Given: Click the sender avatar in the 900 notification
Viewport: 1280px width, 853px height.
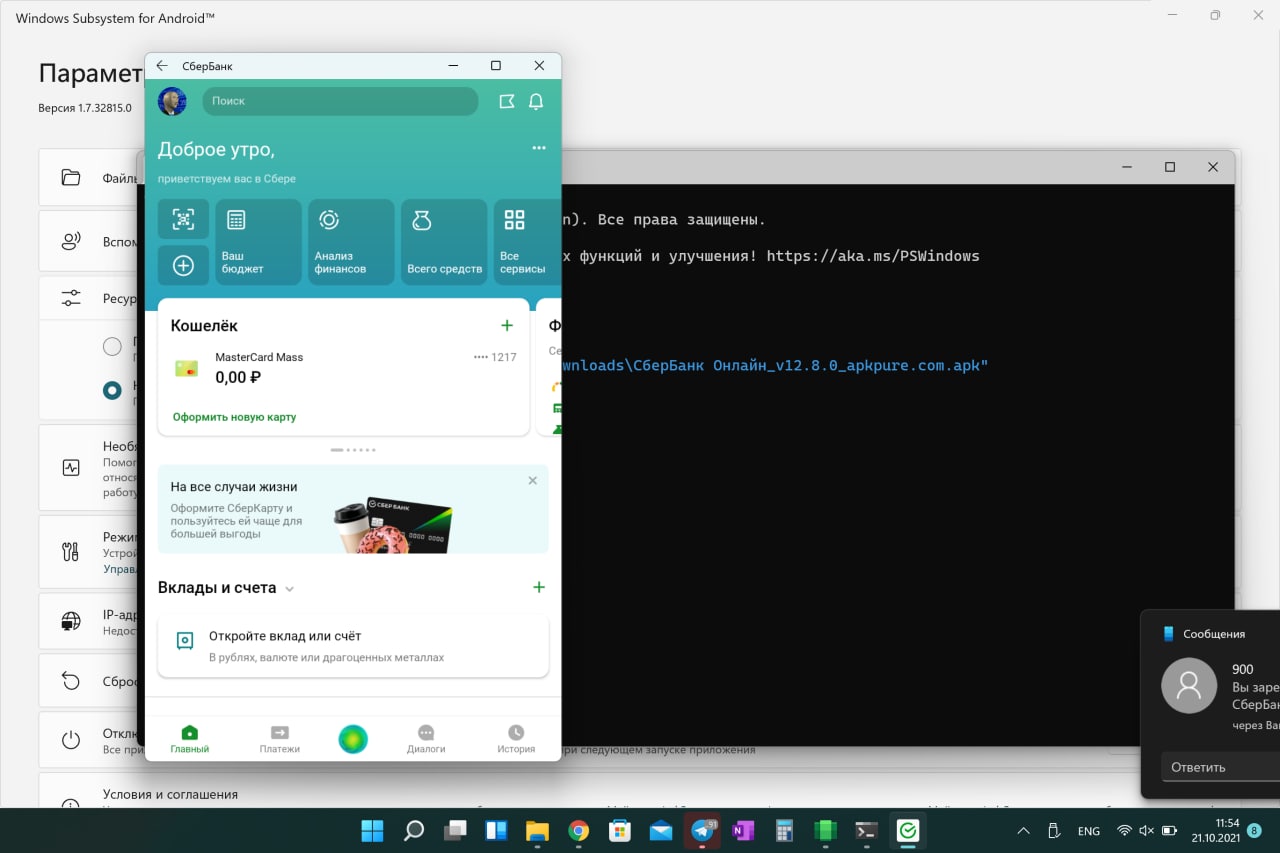Looking at the screenshot, I should coord(1189,685).
